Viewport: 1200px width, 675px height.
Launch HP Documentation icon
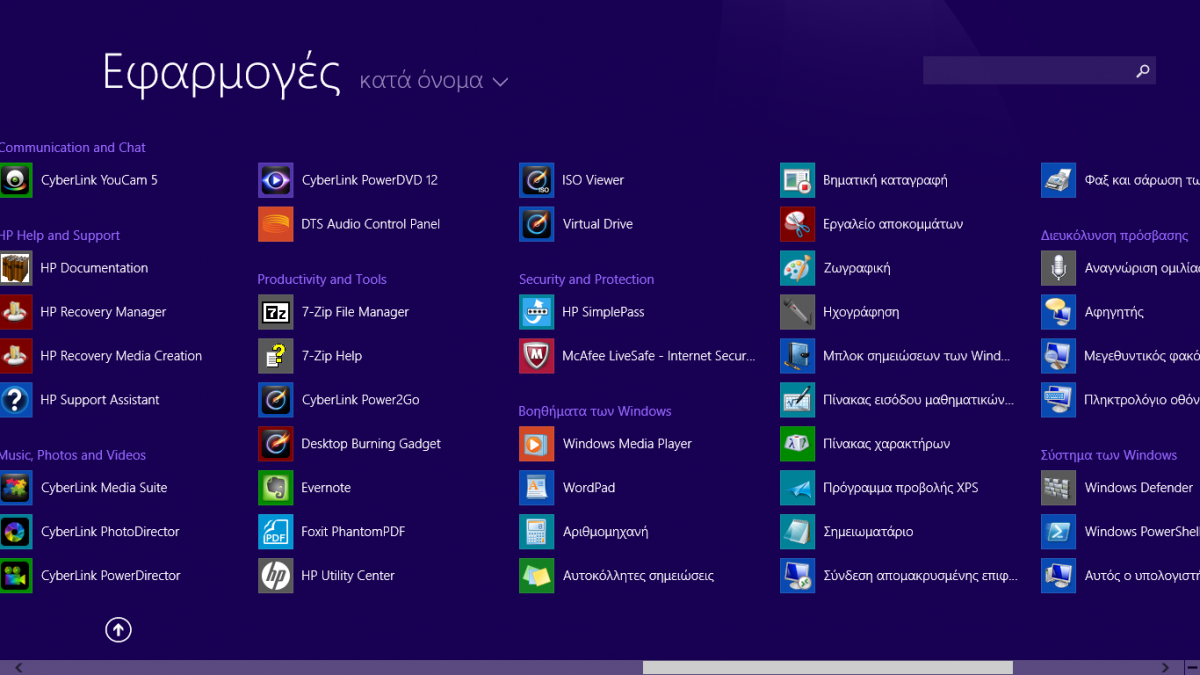16,268
